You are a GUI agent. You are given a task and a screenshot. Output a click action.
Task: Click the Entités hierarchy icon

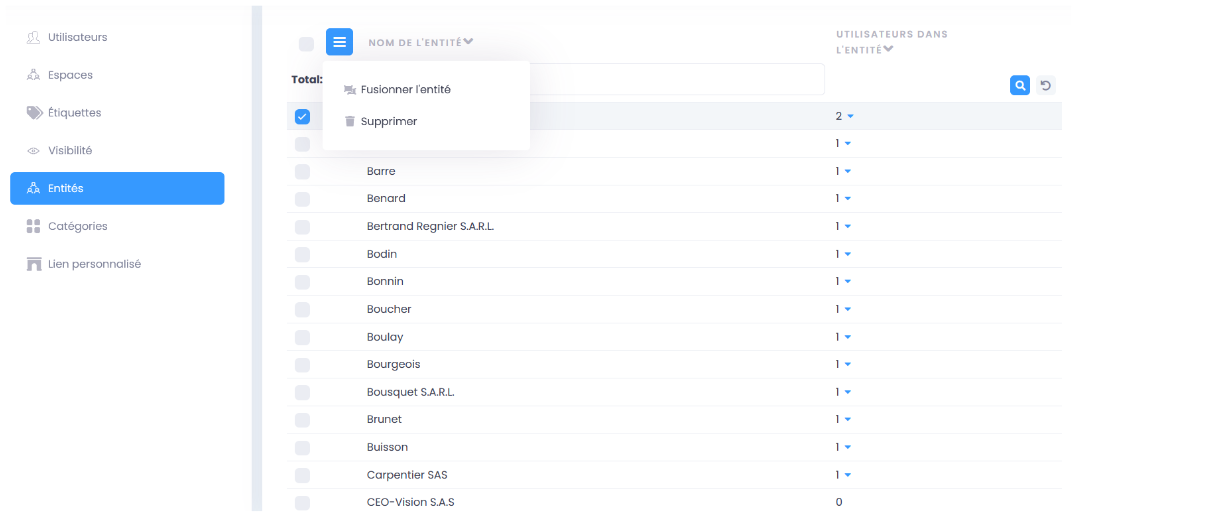click(34, 188)
